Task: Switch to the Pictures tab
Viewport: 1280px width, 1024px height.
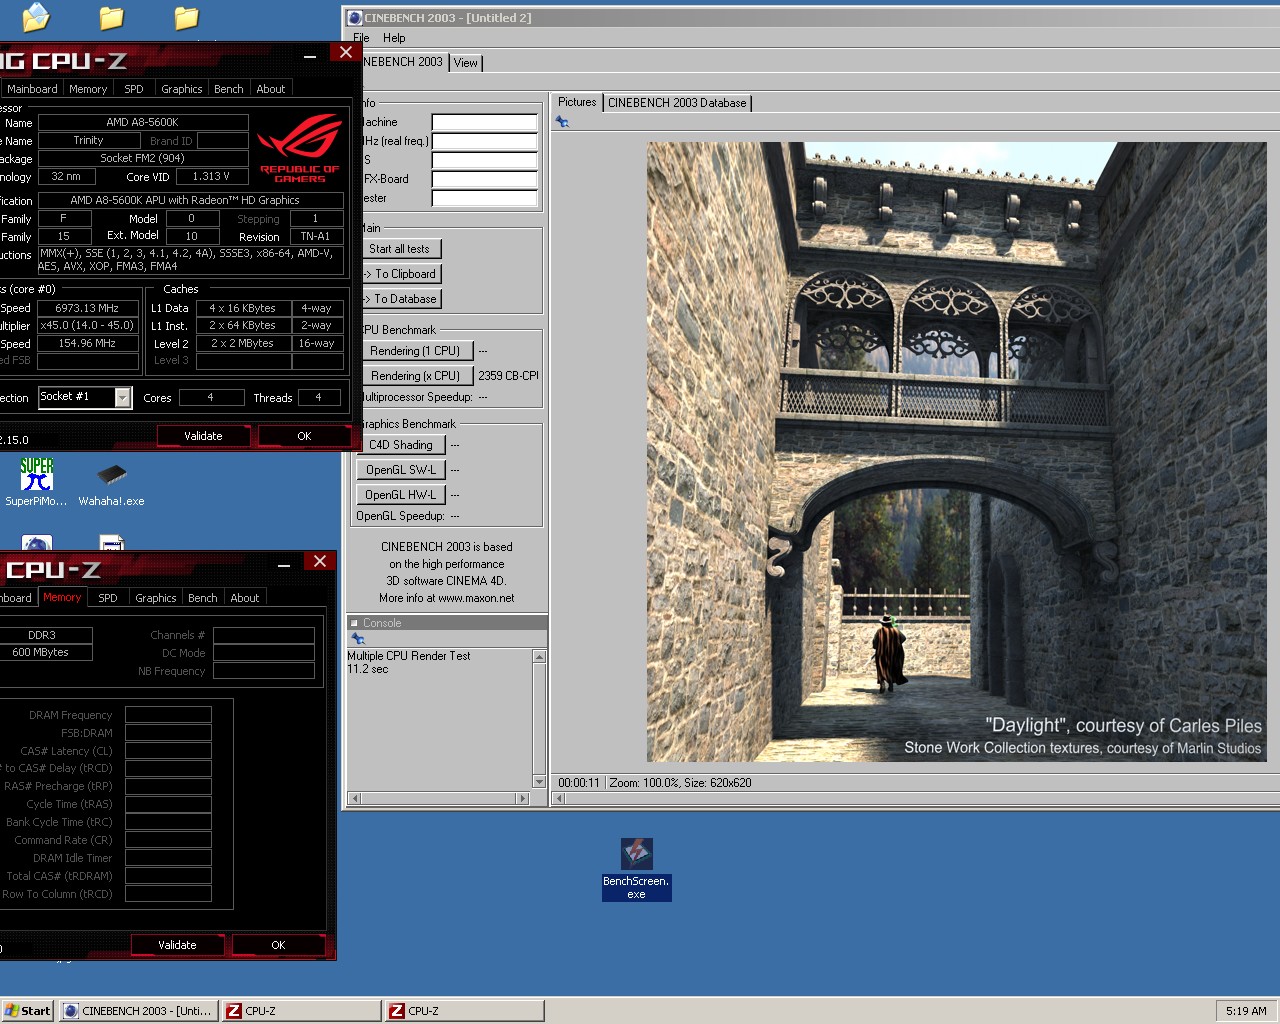Action: (x=577, y=102)
